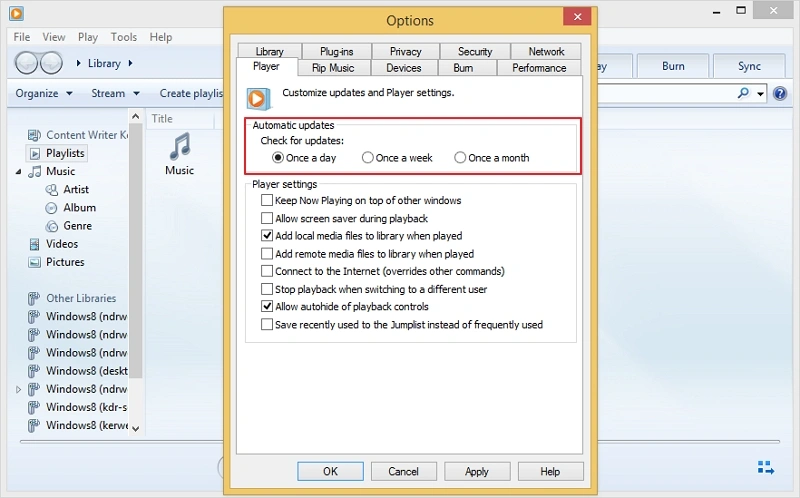800x498 pixels.
Task: Click the Windows8 (kerwe library icon
Action: (x=34, y=426)
